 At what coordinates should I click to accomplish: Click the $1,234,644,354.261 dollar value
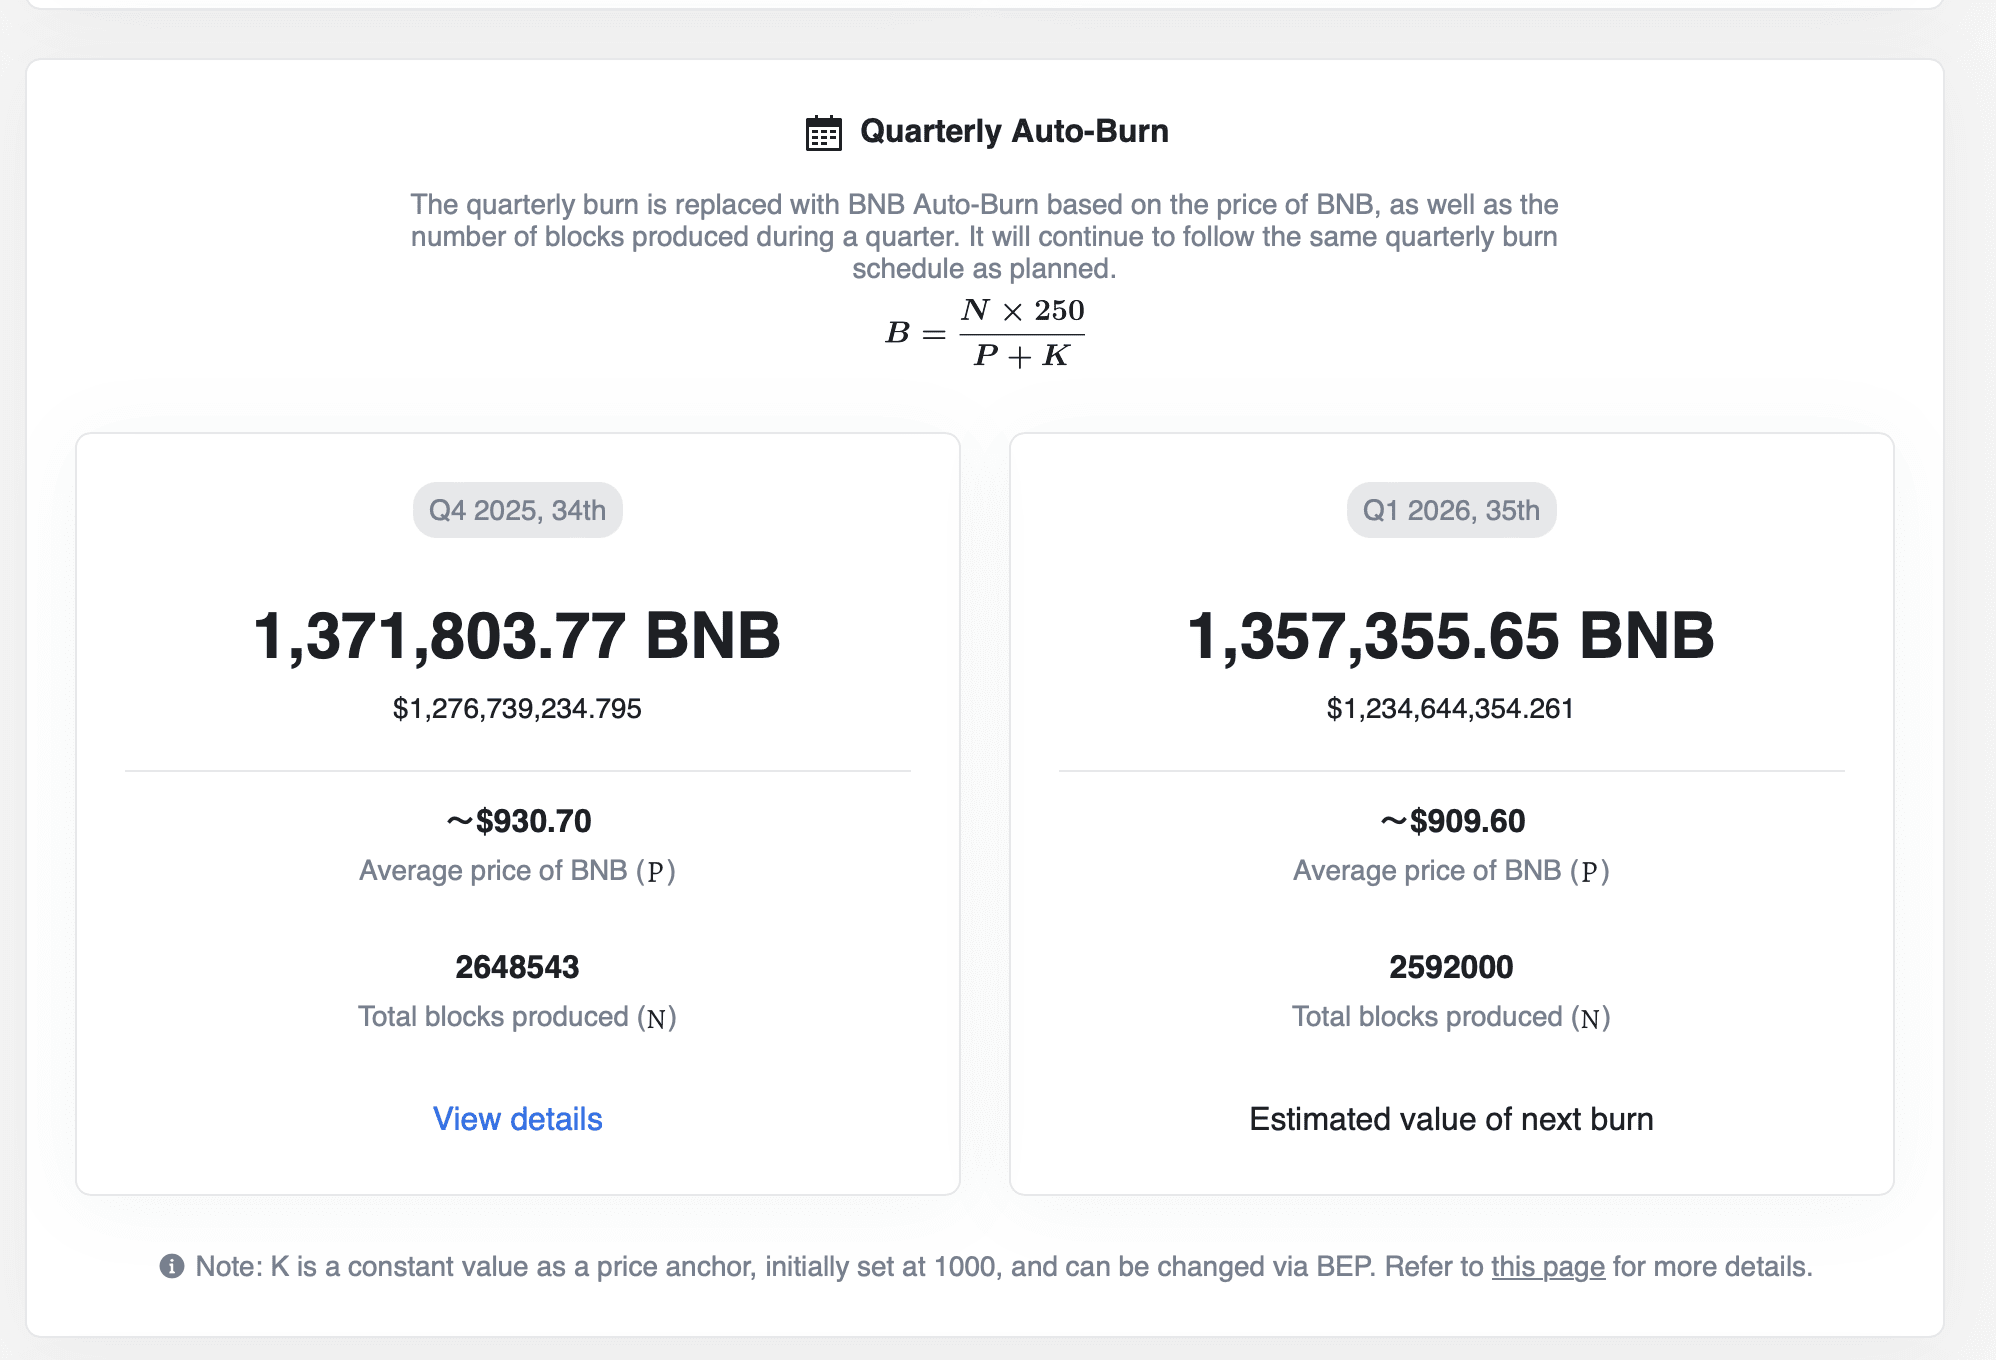point(1451,709)
